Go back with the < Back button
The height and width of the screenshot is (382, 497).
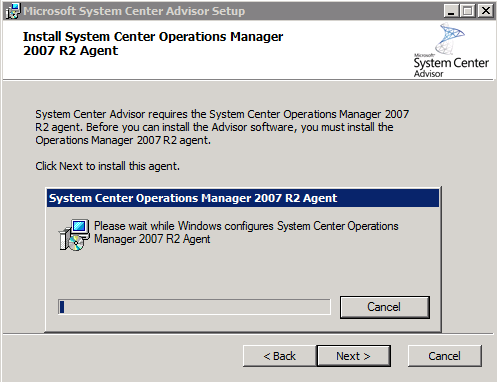279,356
